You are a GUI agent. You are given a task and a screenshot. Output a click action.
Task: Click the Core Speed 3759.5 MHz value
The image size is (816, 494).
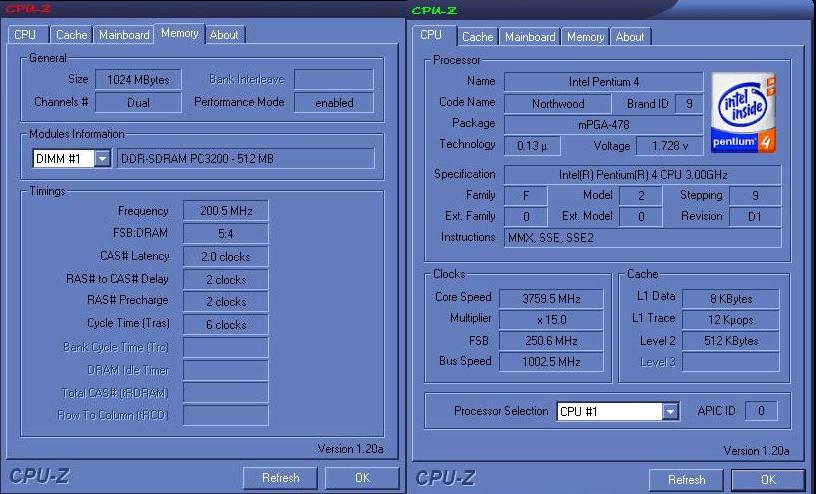coord(551,299)
